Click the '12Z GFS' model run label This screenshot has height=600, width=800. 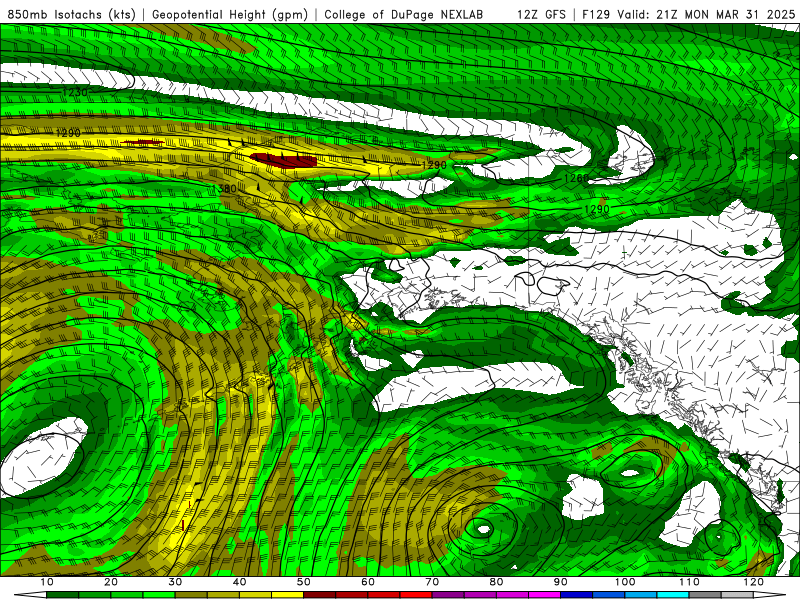[x=541, y=15]
